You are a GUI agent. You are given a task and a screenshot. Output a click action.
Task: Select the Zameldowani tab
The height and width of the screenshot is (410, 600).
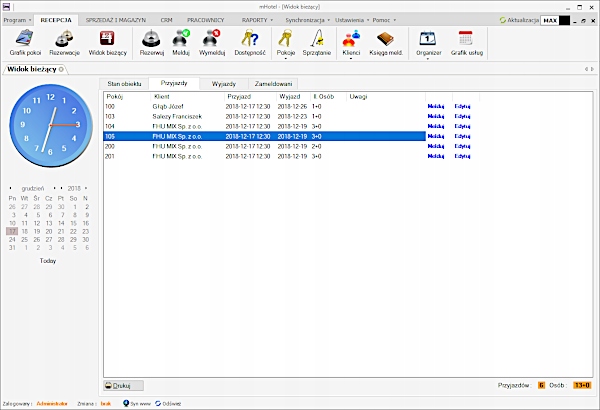click(x=280, y=84)
